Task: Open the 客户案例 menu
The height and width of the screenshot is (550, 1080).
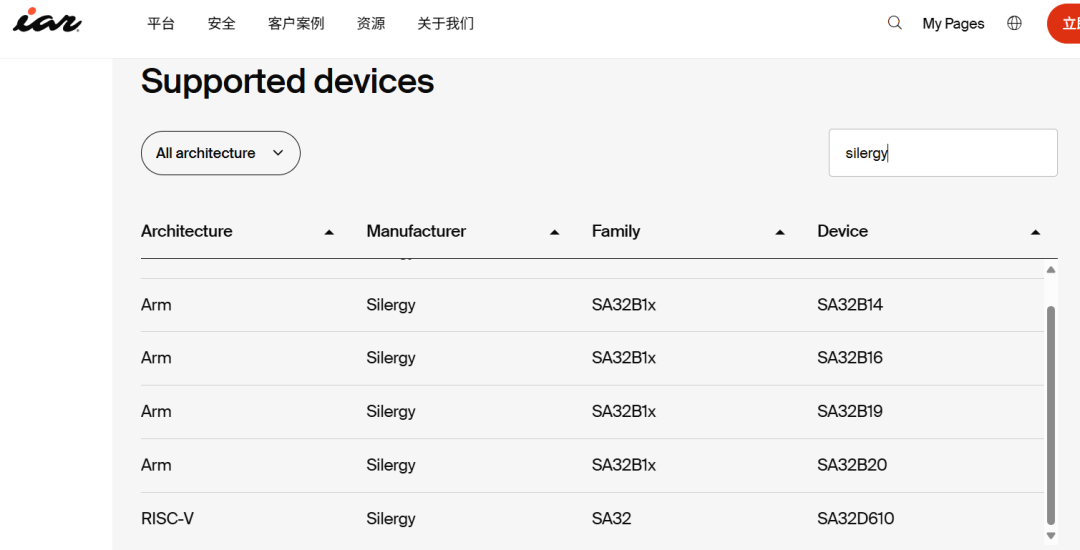Action: point(296,23)
